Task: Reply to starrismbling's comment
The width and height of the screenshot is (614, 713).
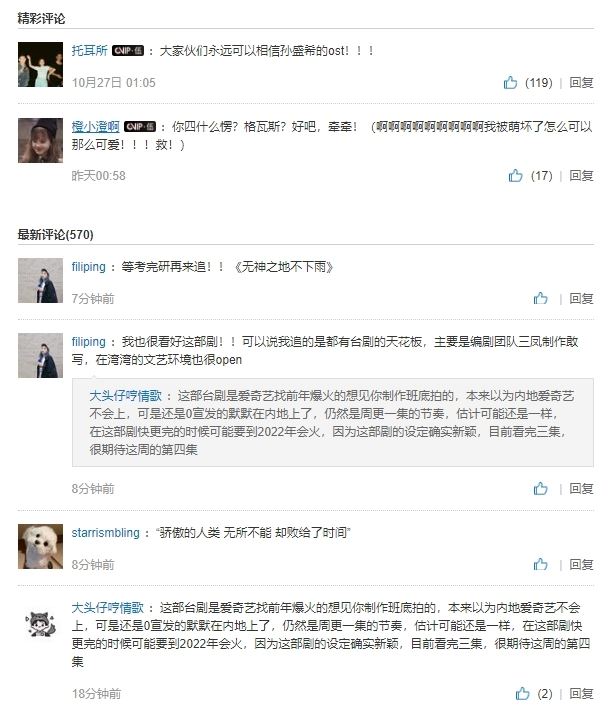Action: point(581,565)
